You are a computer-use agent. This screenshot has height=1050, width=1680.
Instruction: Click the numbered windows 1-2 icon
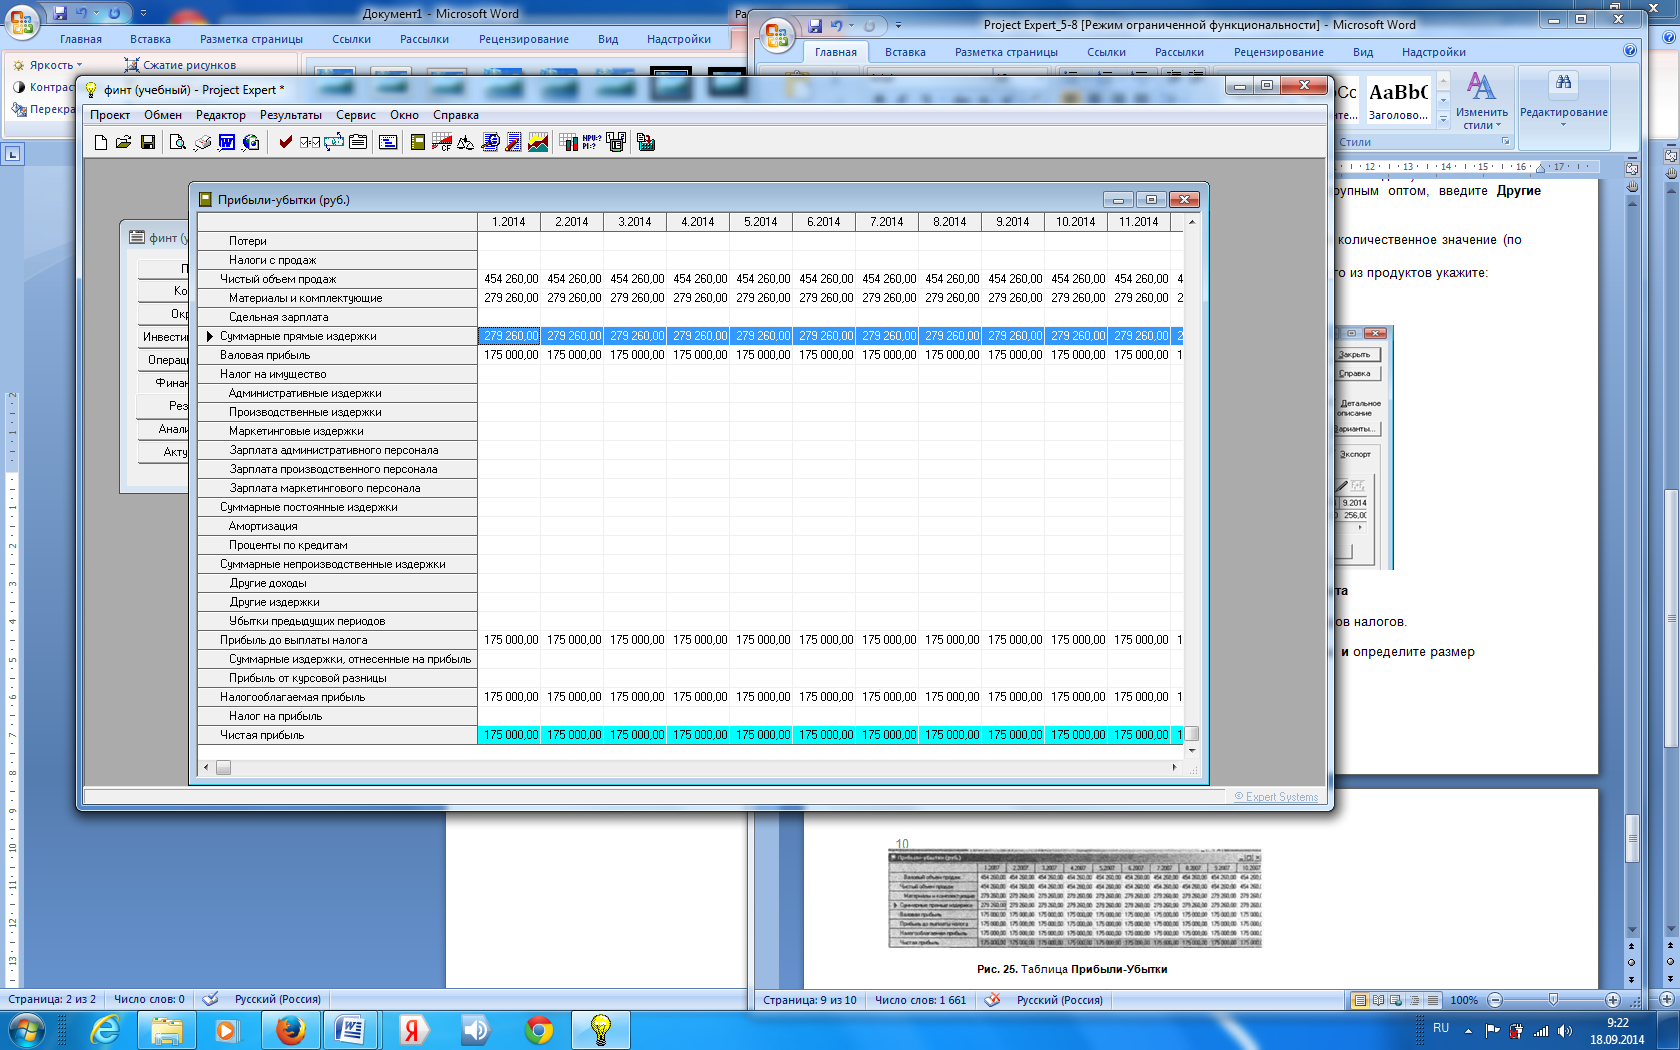(616, 143)
